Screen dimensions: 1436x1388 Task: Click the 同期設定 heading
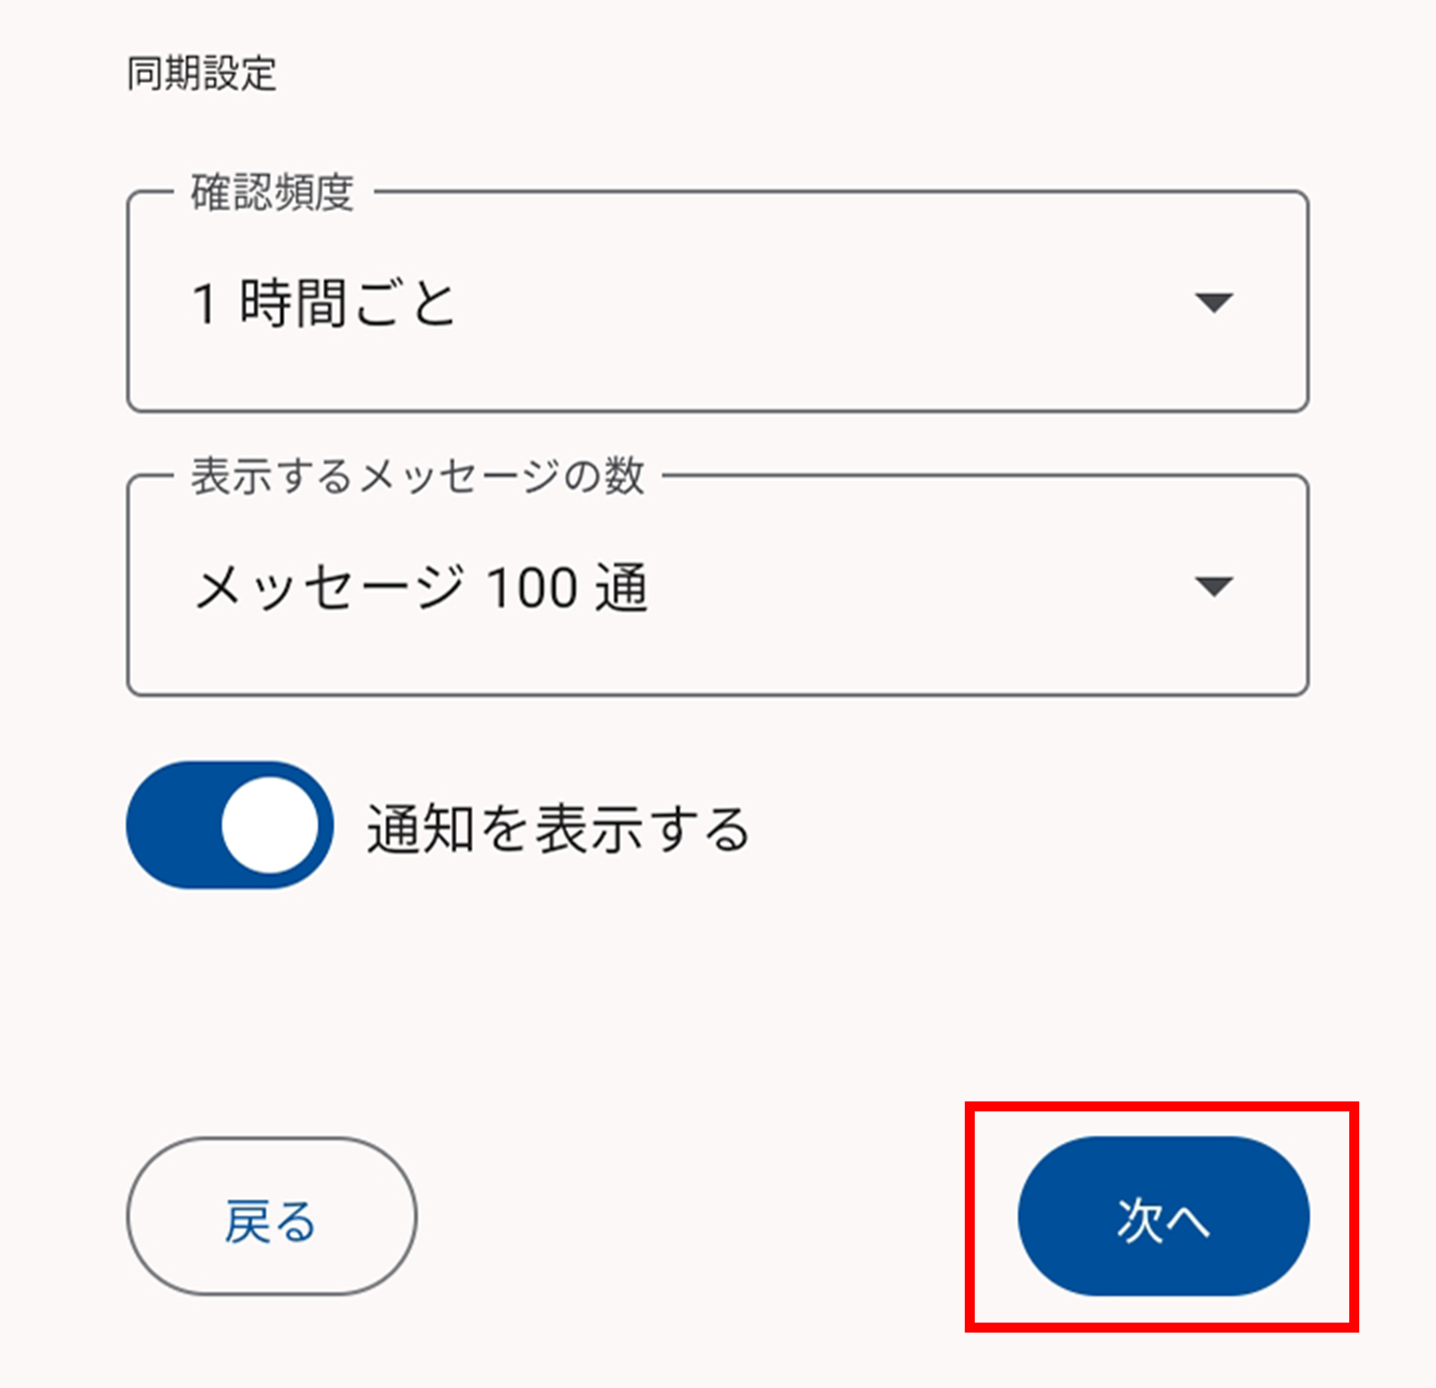click(201, 74)
